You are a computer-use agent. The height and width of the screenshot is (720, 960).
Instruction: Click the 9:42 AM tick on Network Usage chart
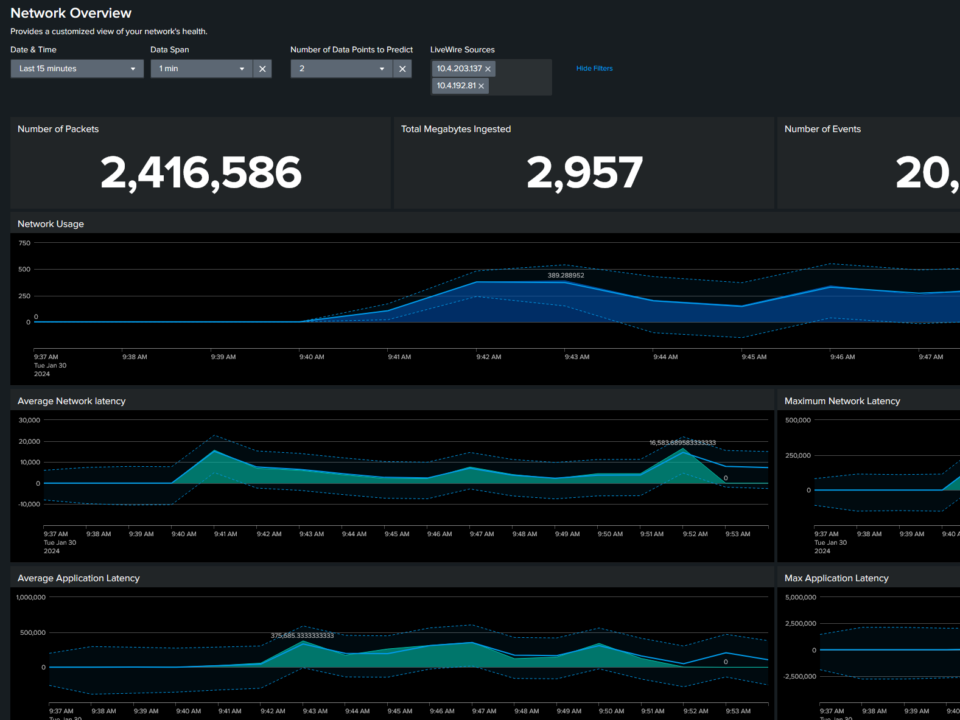488,356
